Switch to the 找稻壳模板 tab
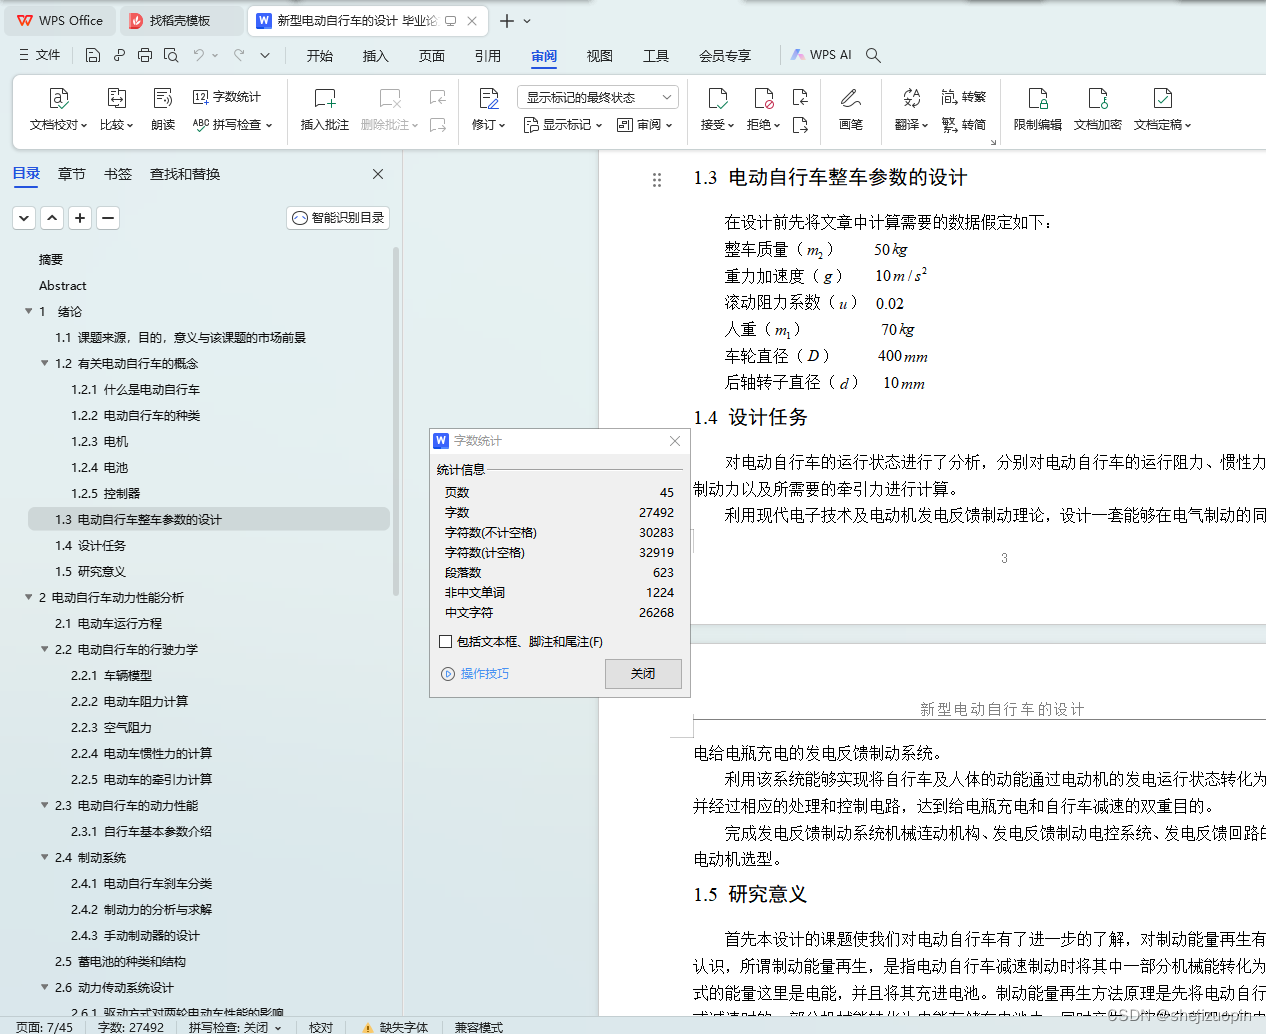Viewport: 1266px width, 1034px height. [x=181, y=21]
